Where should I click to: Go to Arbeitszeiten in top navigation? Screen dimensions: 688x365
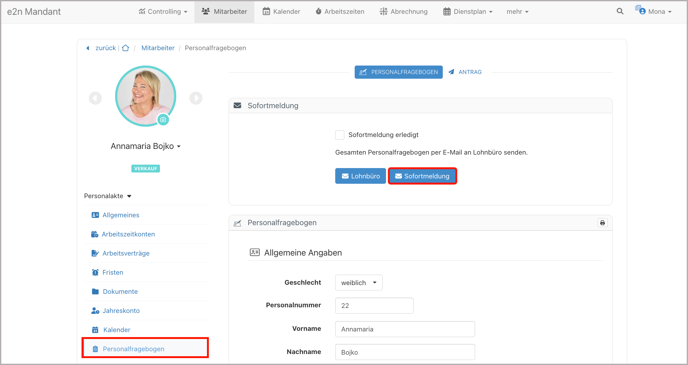pos(340,12)
